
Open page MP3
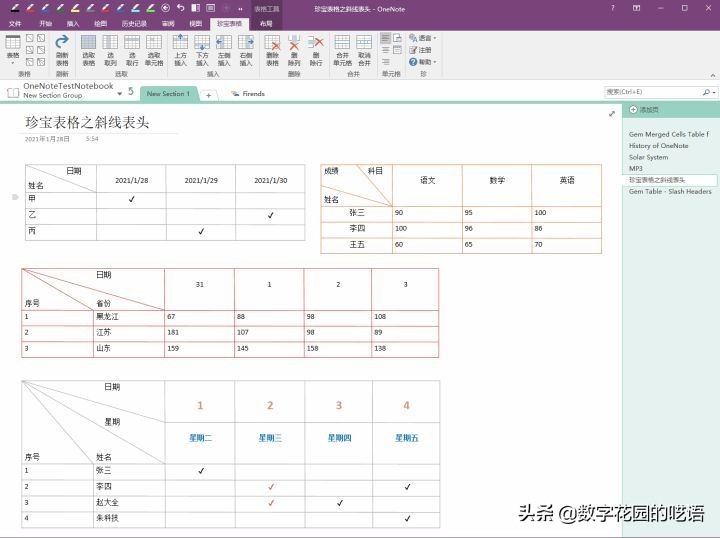(x=636, y=168)
